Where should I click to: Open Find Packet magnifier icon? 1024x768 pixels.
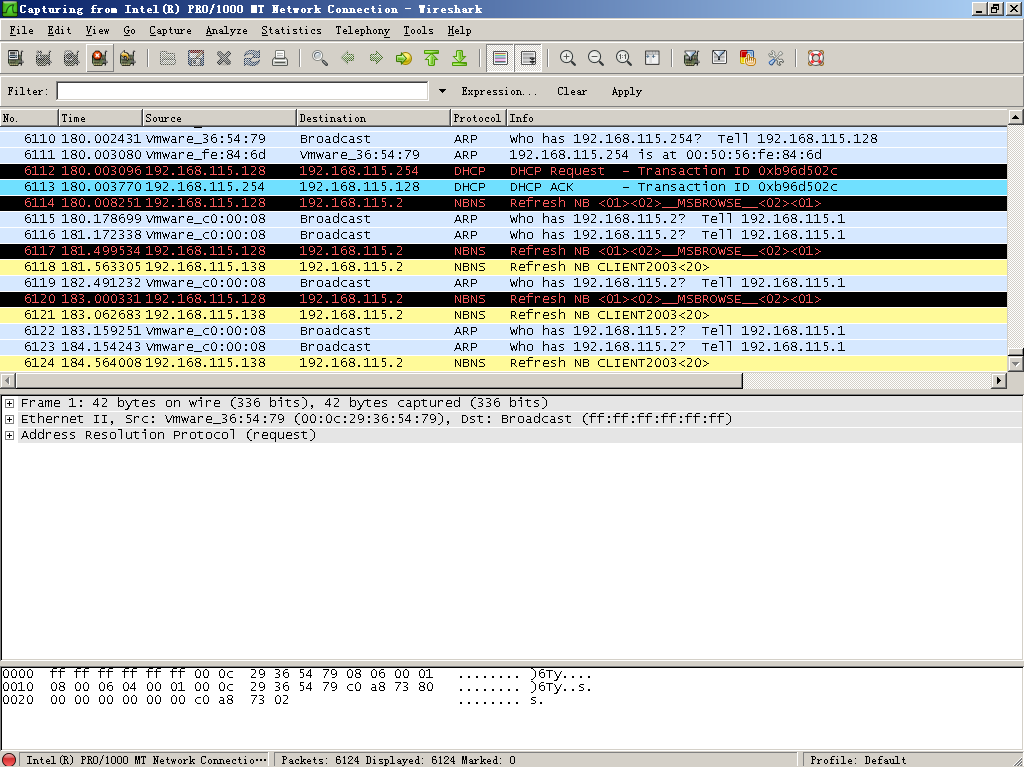320,58
